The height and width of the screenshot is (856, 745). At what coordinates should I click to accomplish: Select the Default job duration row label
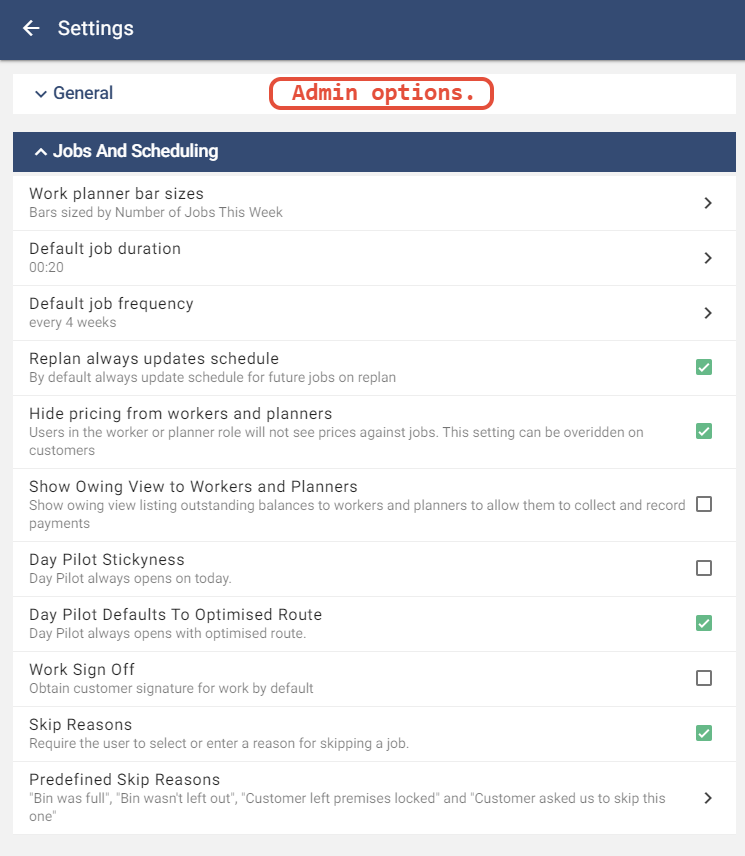click(105, 249)
